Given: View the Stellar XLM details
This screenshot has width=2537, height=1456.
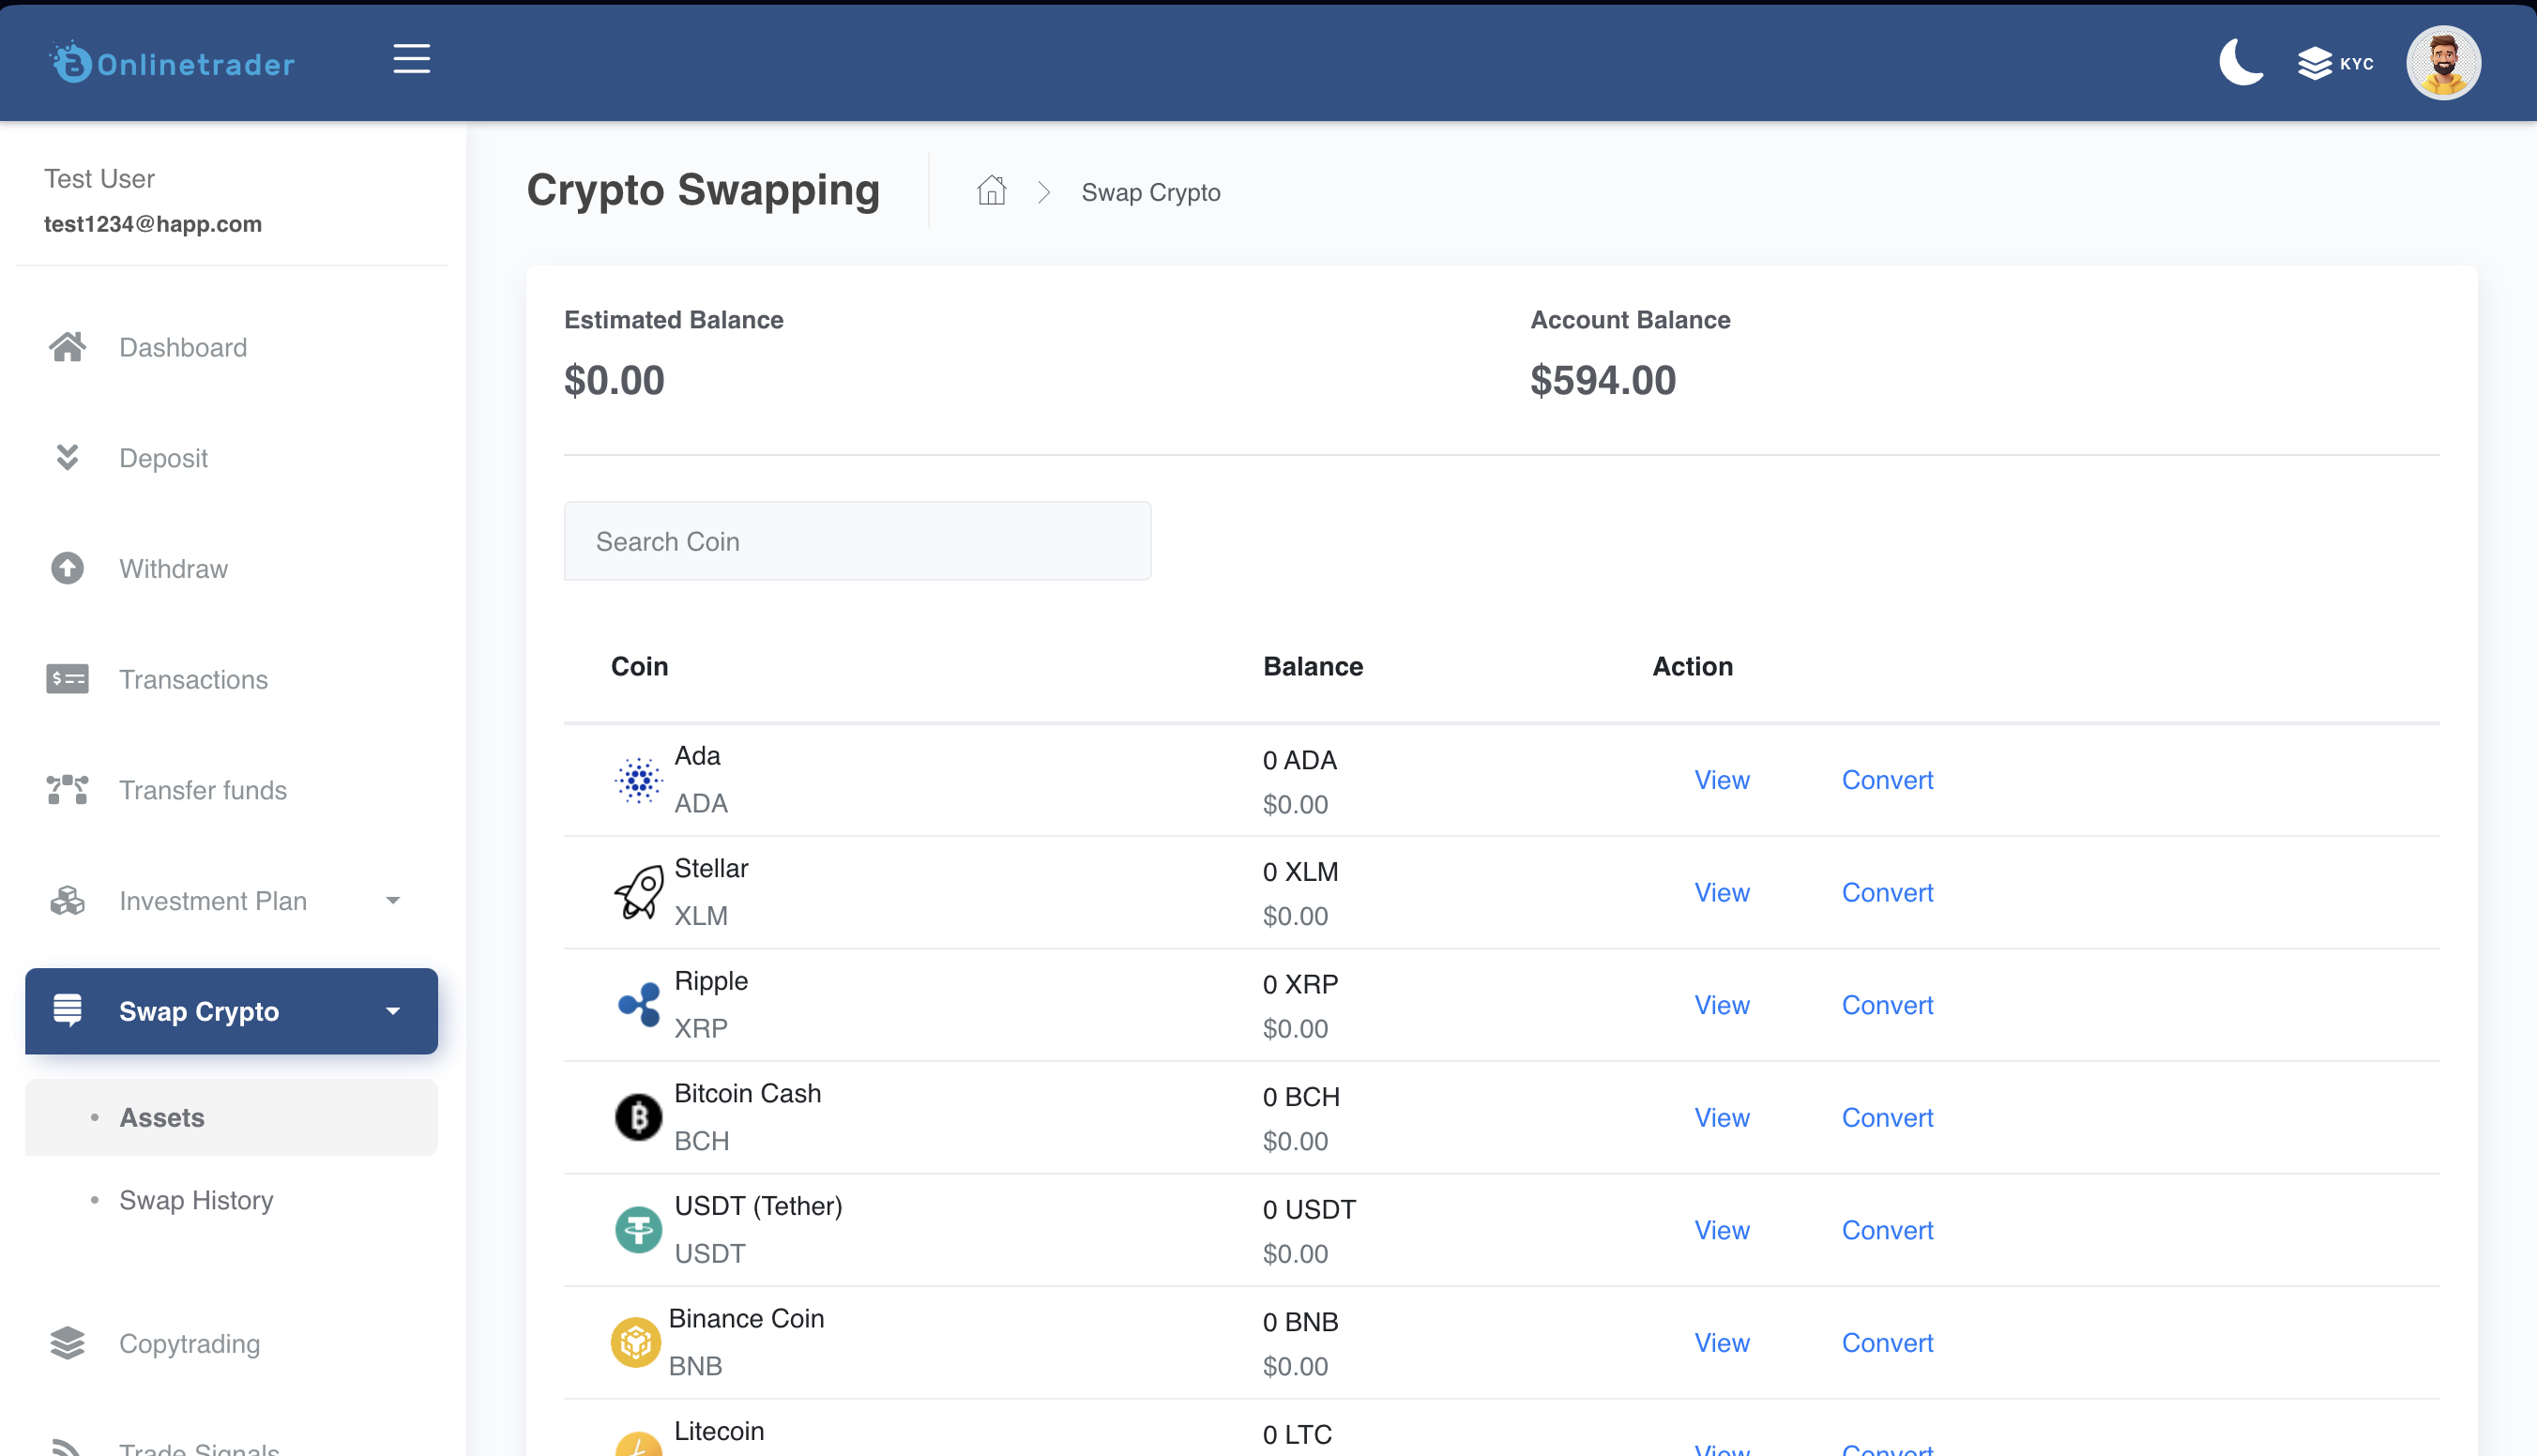Looking at the screenshot, I should click(x=1721, y=892).
